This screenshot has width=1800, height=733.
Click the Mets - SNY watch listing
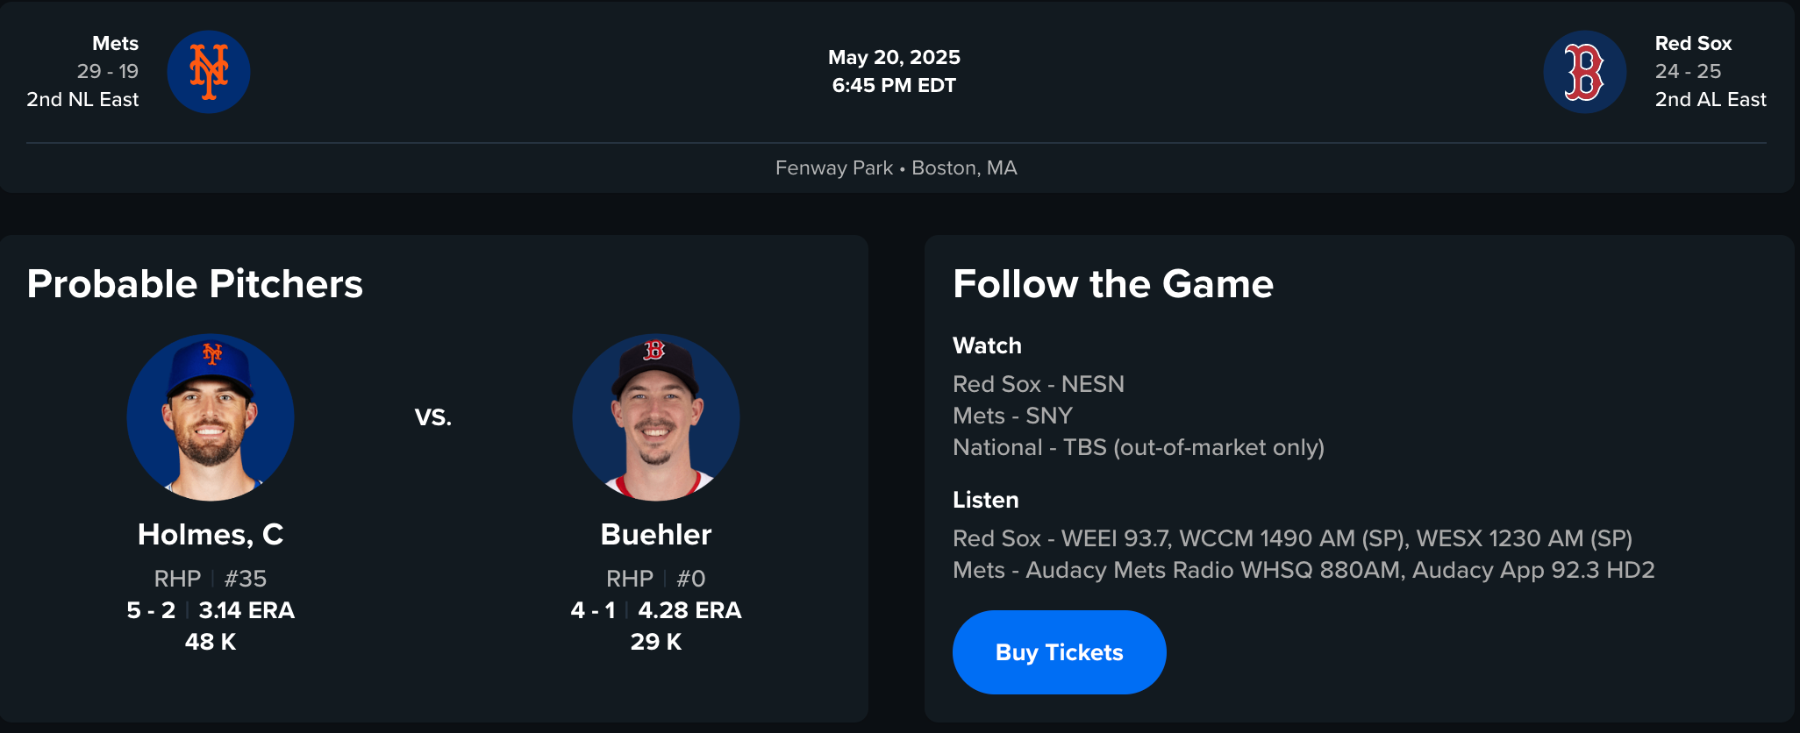coord(1012,416)
